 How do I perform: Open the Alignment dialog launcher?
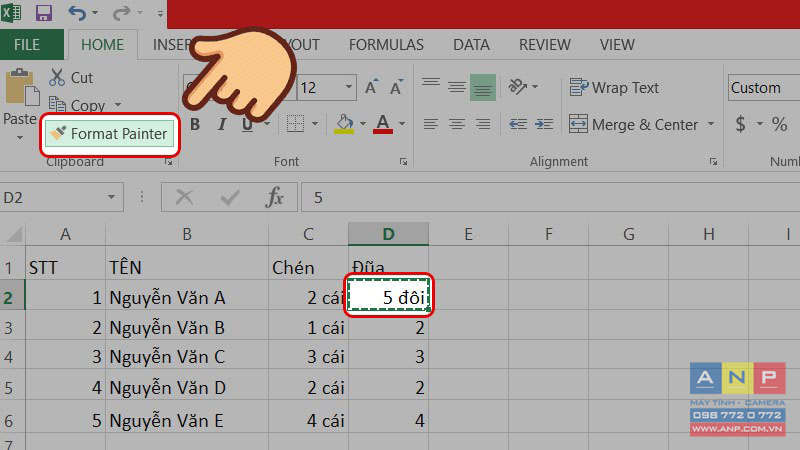(x=713, y=162)
